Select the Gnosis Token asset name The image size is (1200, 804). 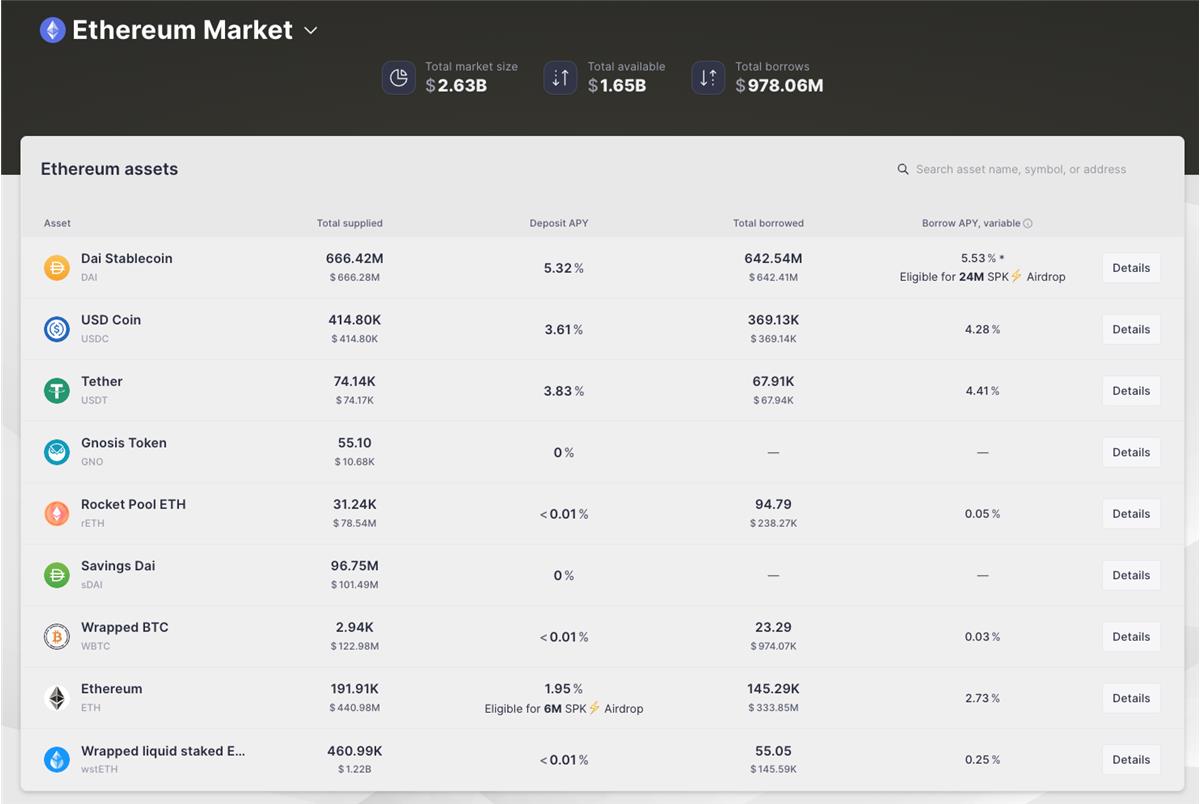click(x=124, y=443)
